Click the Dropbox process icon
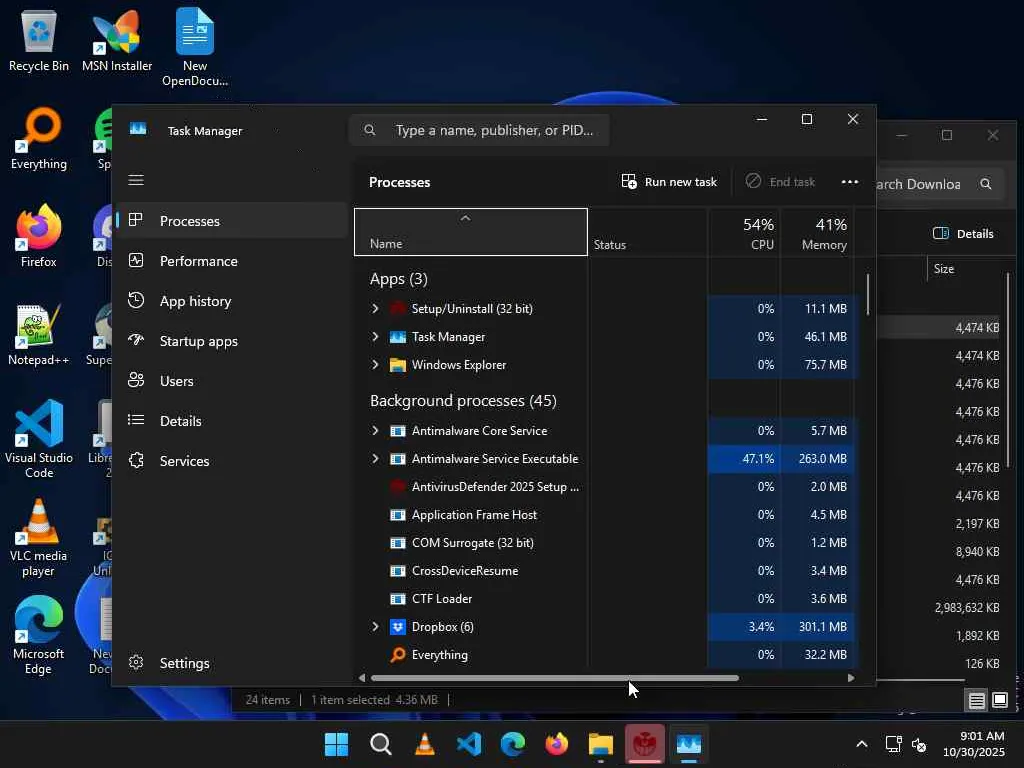The height and width of the screenshot is (768, 1024). click(x=398, y=626)
